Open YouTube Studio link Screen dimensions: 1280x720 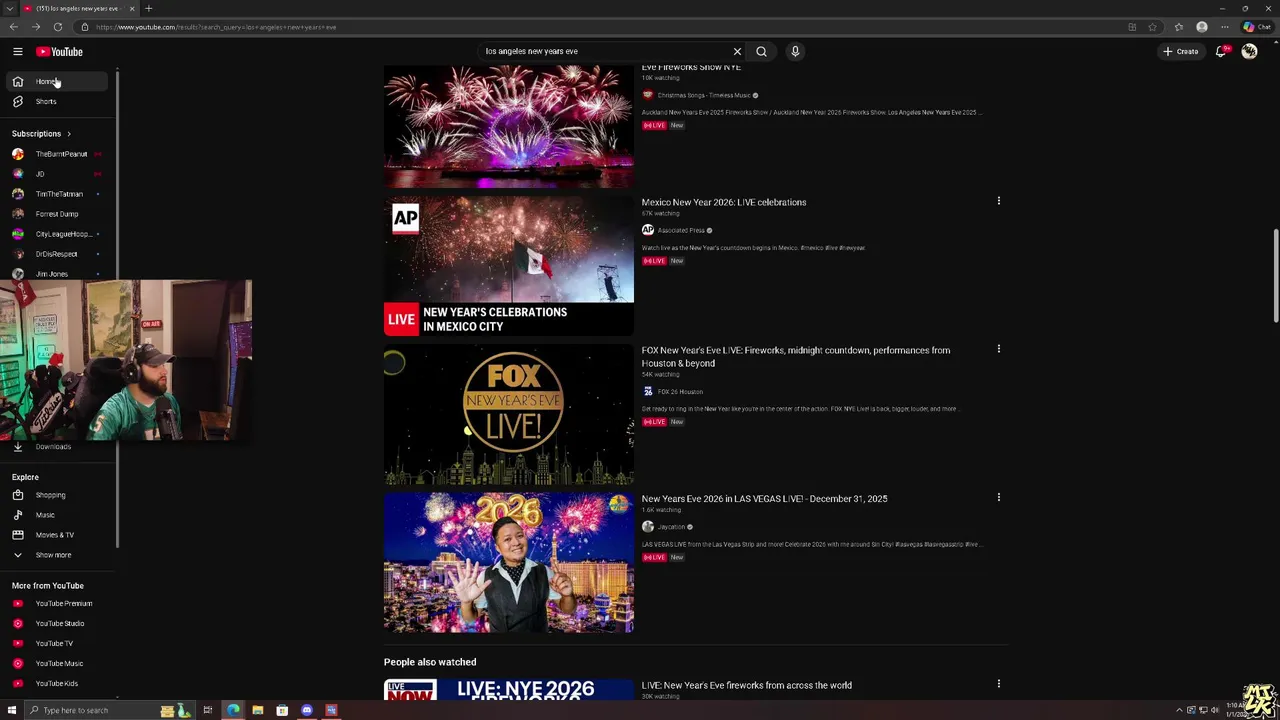[58, 623]
